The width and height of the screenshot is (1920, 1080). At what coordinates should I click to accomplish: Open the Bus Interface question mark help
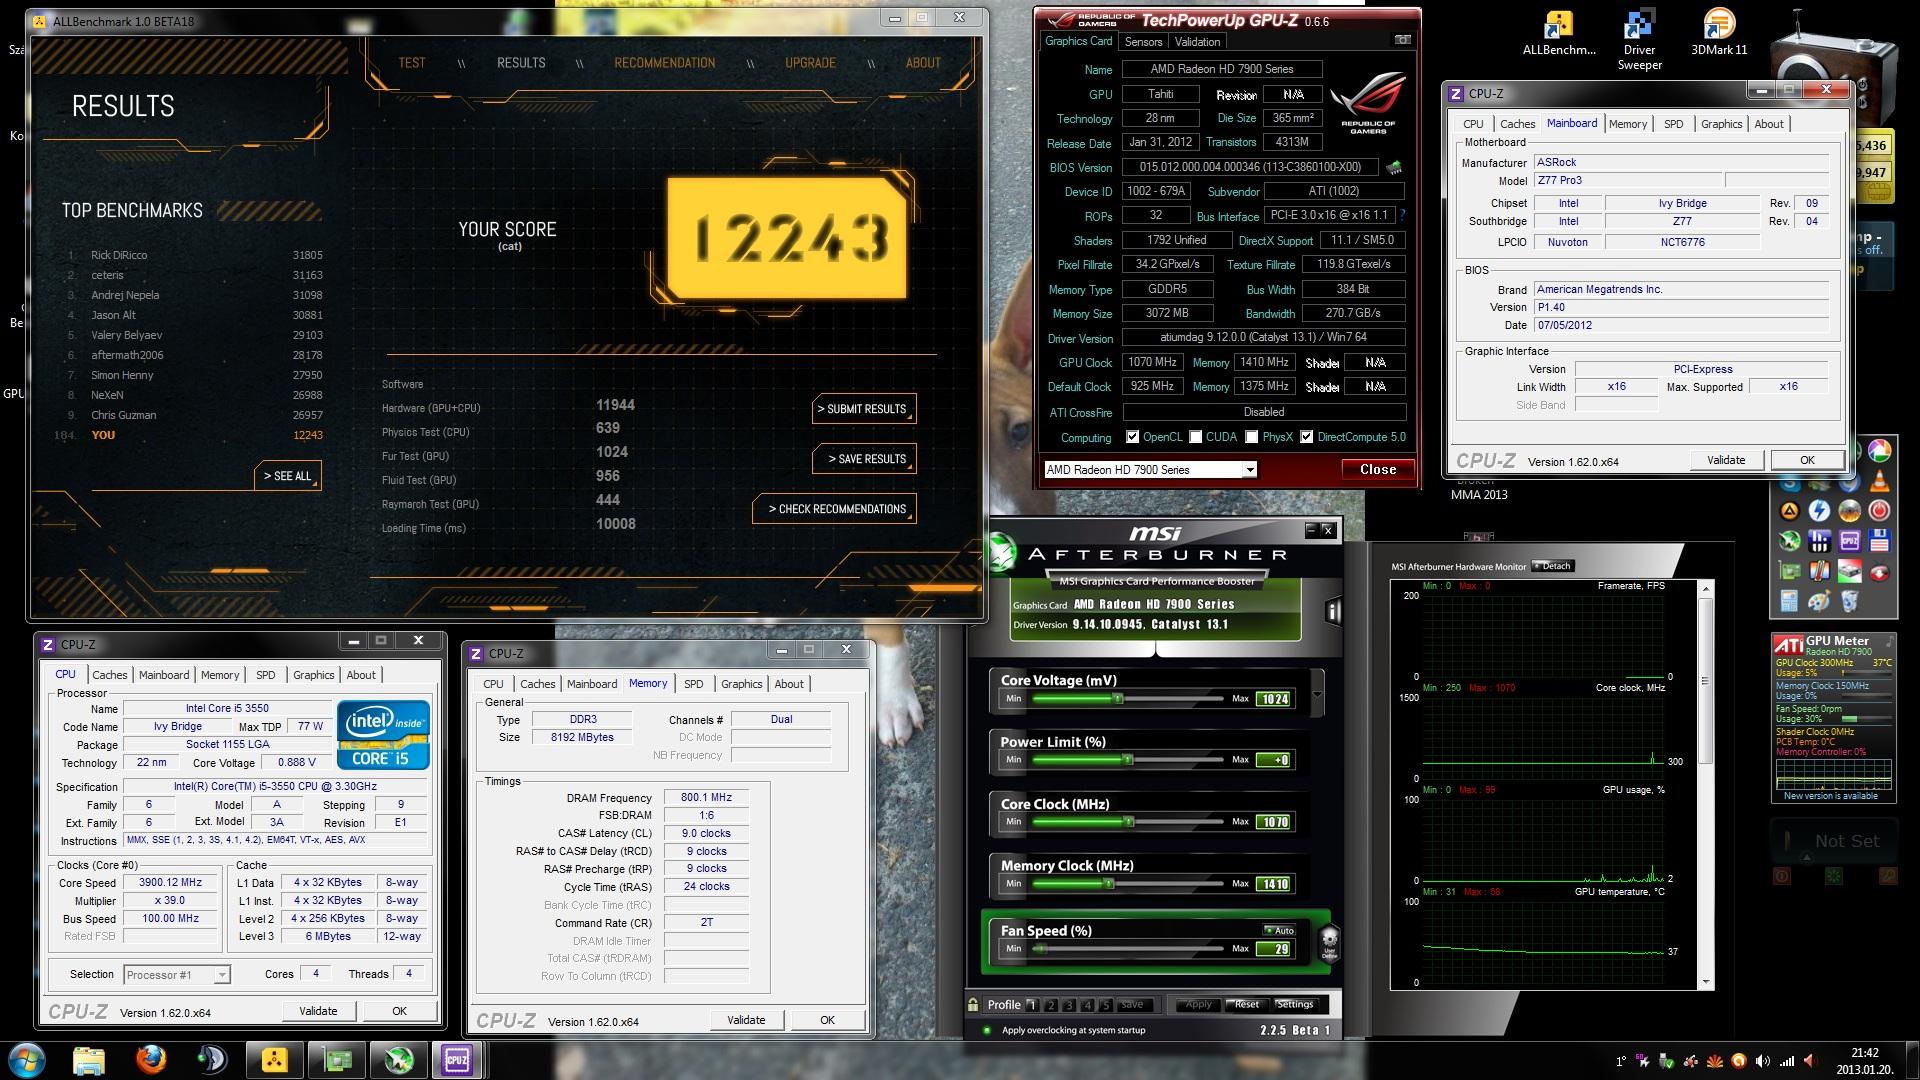(1402, 215)
